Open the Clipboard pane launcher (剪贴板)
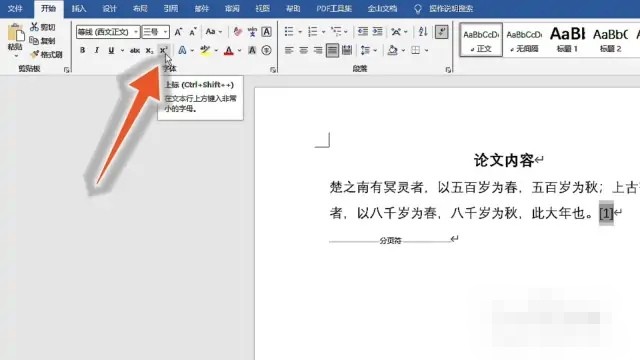640x360 pixels. click(67, 70)
